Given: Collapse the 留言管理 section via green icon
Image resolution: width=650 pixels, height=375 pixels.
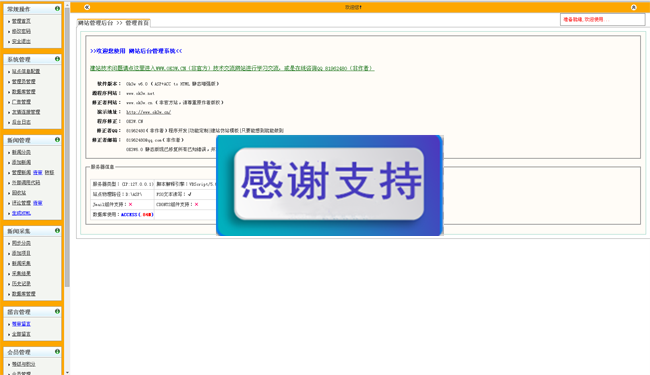Looking at the screenshot, I should coord(57,311).
